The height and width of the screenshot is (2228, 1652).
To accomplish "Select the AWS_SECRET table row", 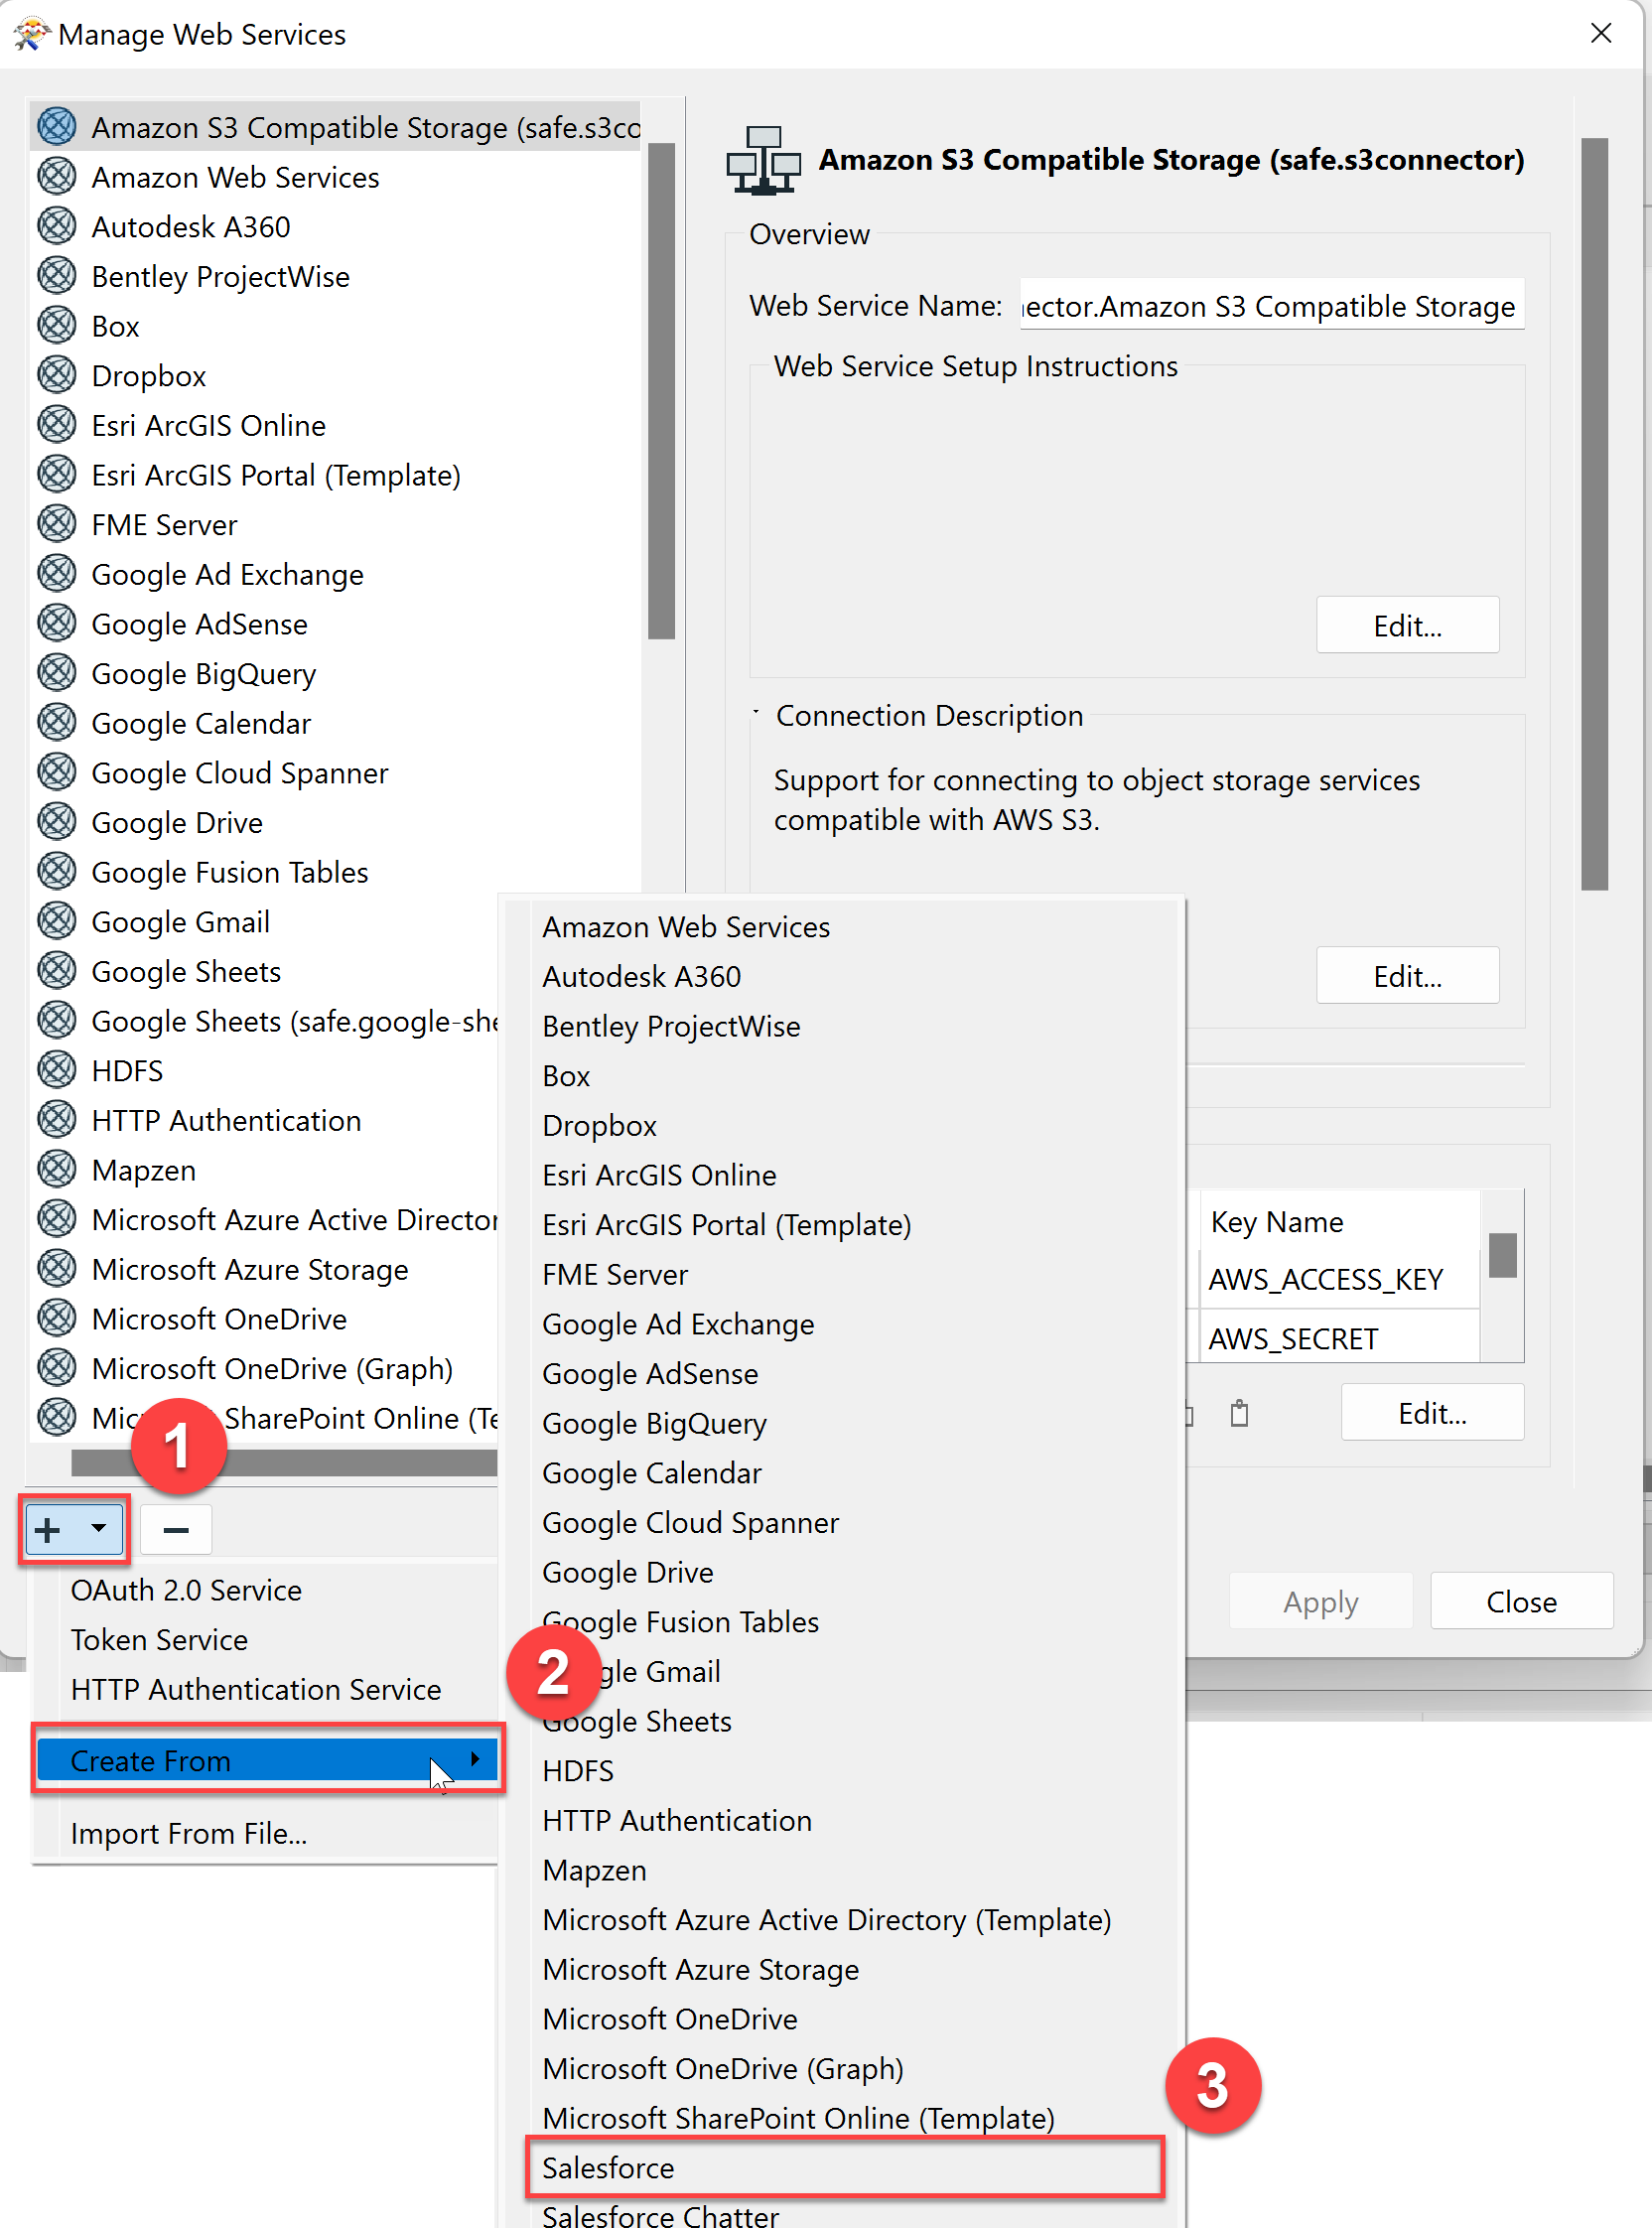I will point(1338,1337).
